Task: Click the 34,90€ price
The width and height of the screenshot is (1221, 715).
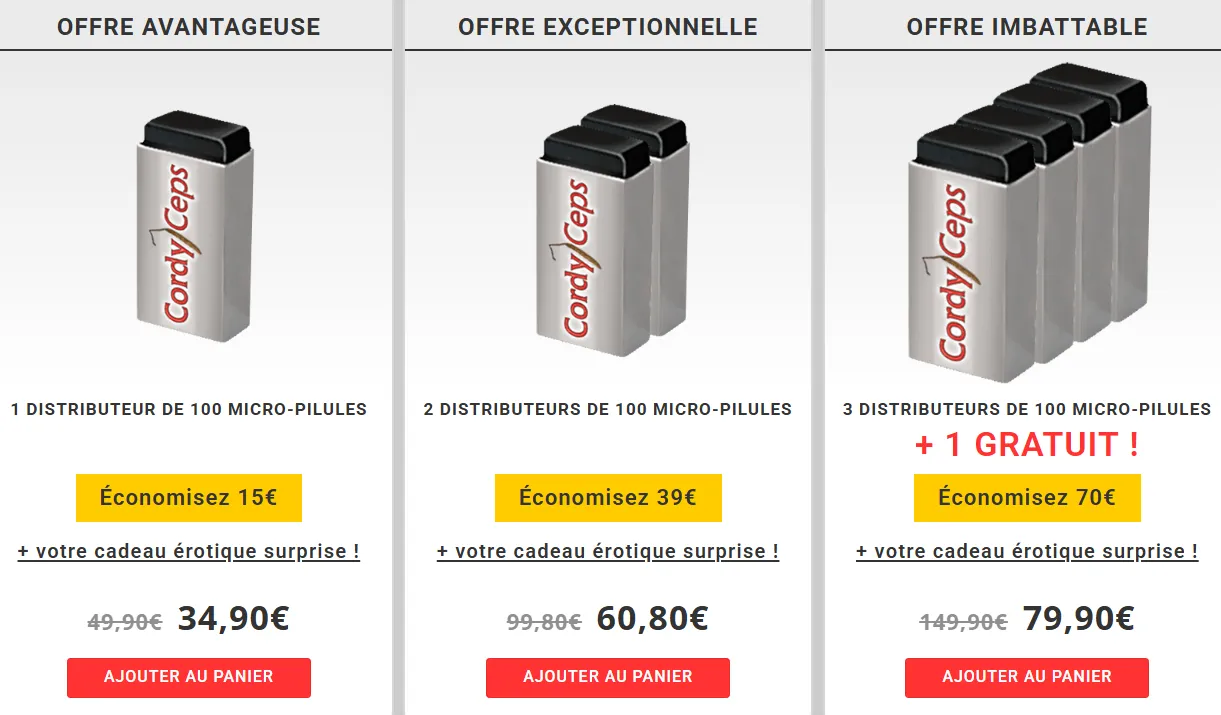Action: (233, 619)
